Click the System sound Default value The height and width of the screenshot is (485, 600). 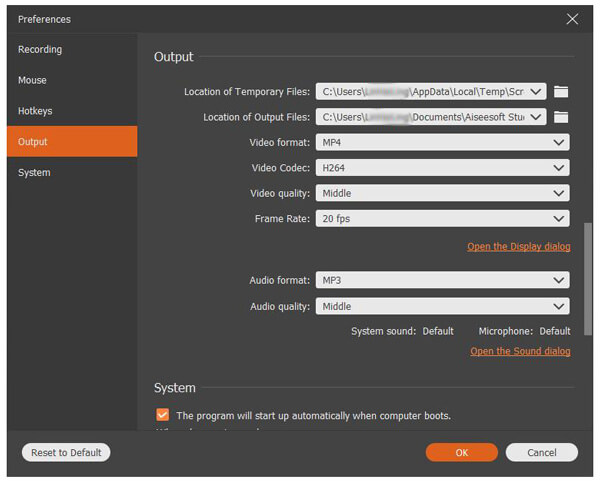click(x=438, y=331)
